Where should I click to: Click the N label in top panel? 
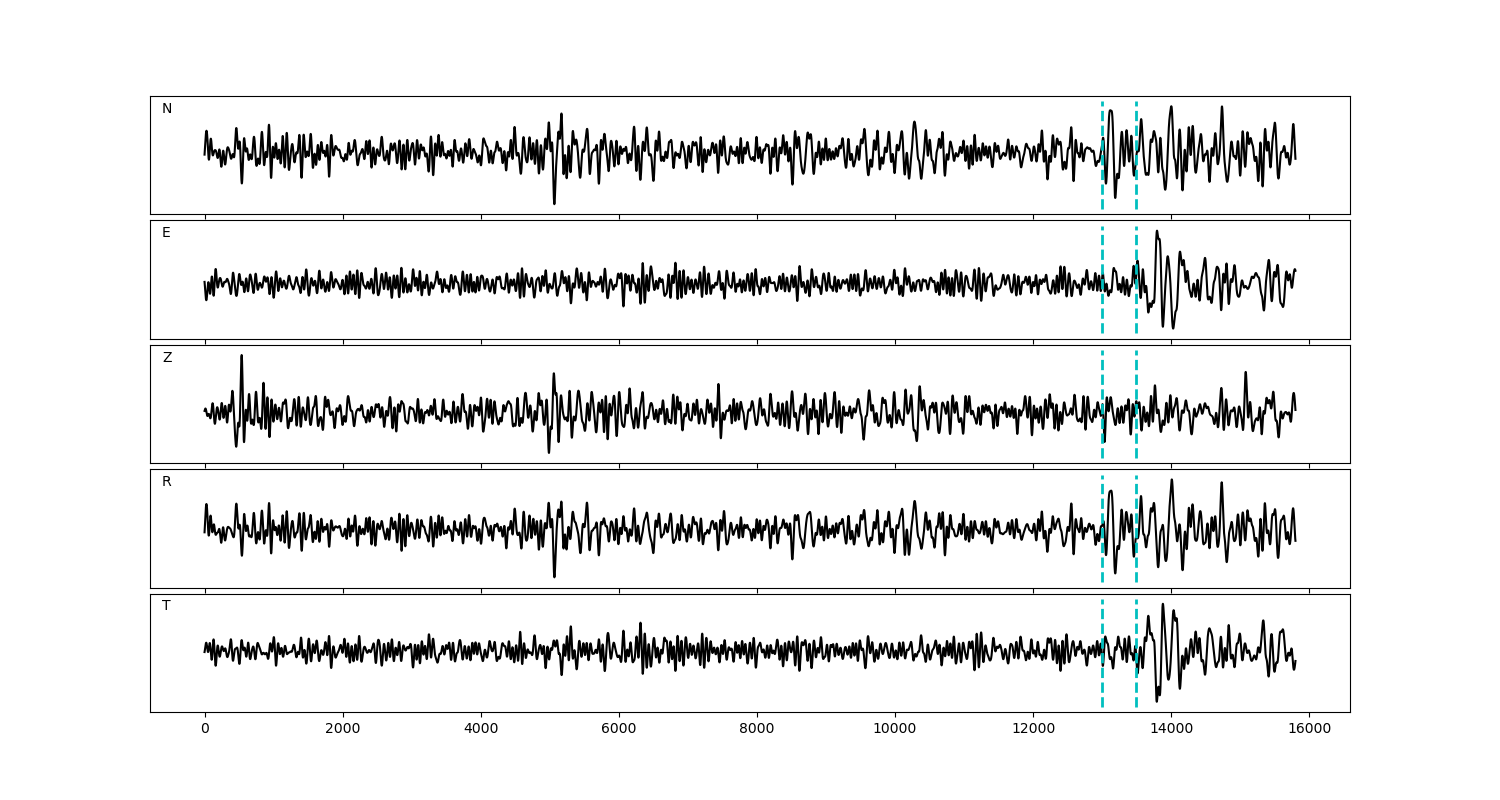[167, 109]
